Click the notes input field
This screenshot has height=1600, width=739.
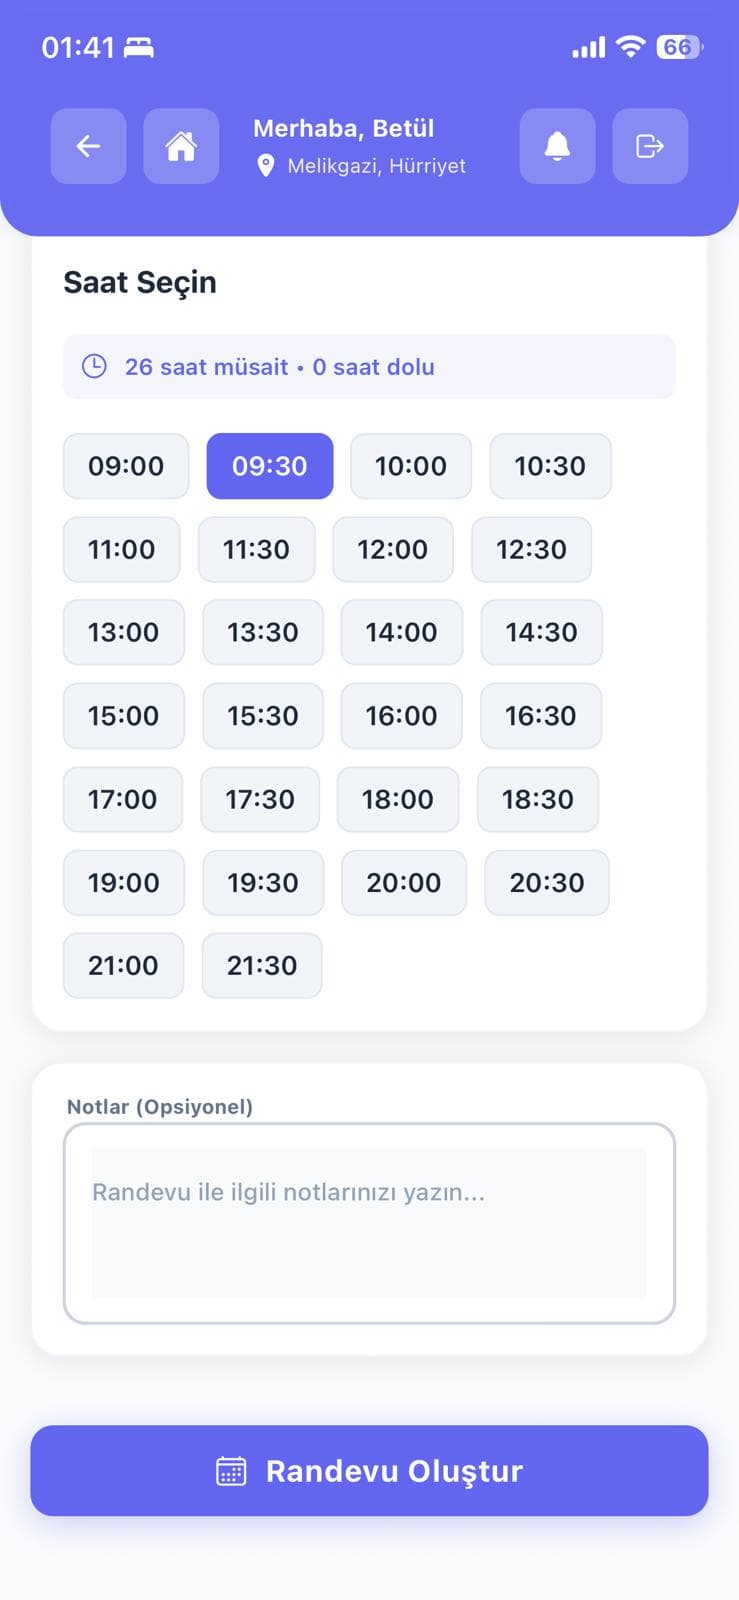coord(369,1222)
